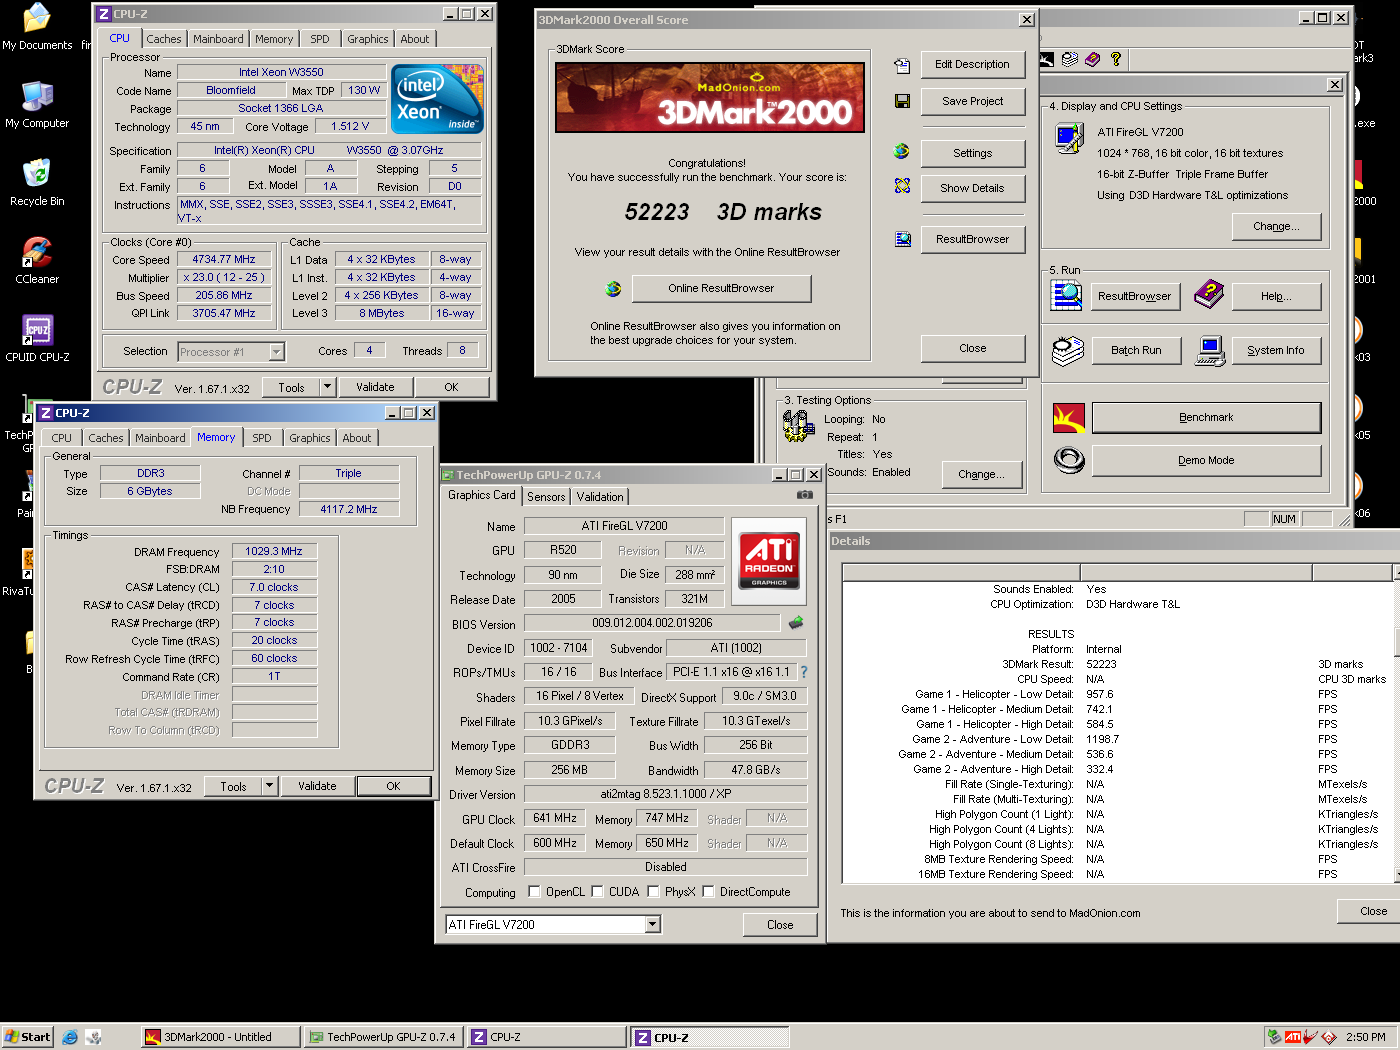Click the Details list scrollbar up arrow
Screen dimensions: 1400x1050
1396,572
